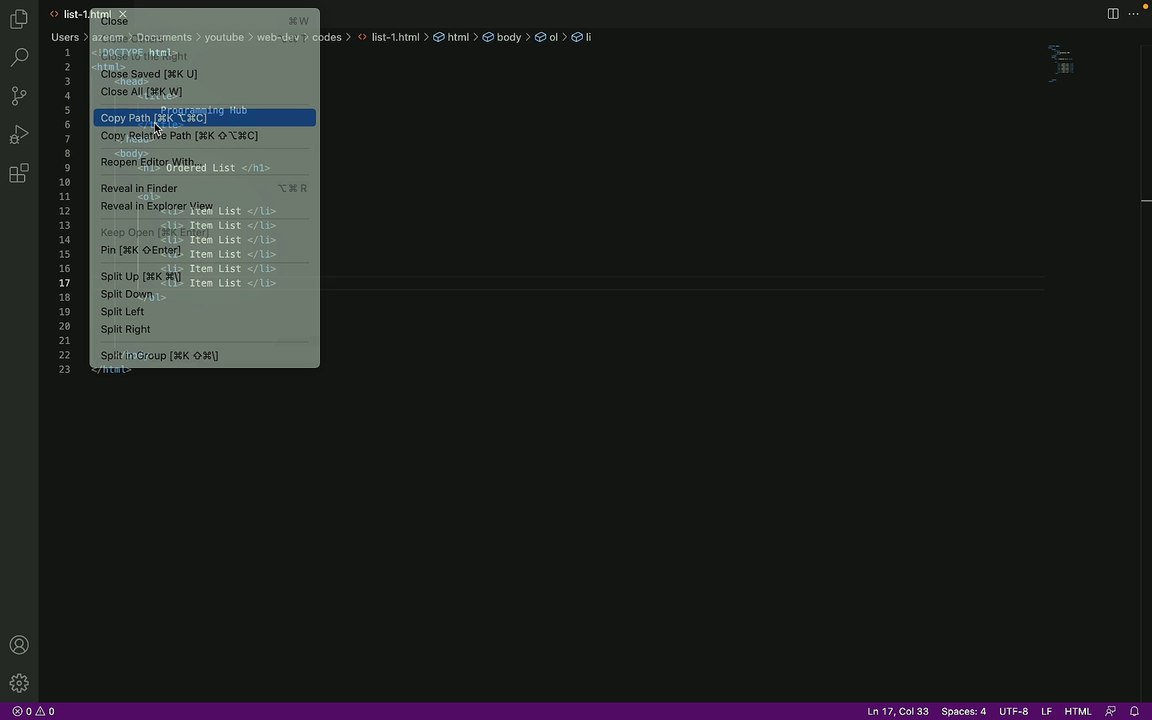This screenshot has width=1152, height=720.
Task: Choose Pin from the tab context menu
Action: [x=140, y=250]
